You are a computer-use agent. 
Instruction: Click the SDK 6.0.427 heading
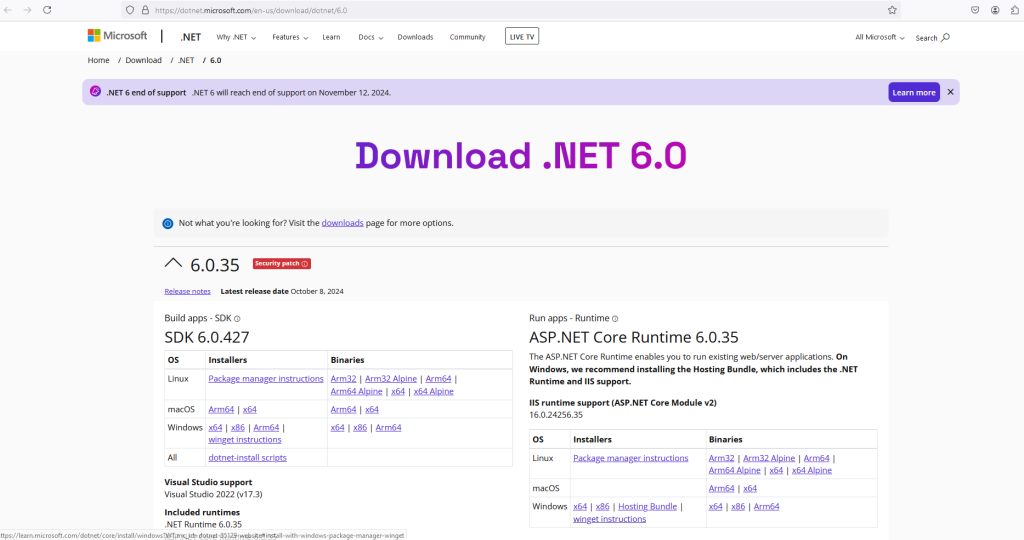206,338
